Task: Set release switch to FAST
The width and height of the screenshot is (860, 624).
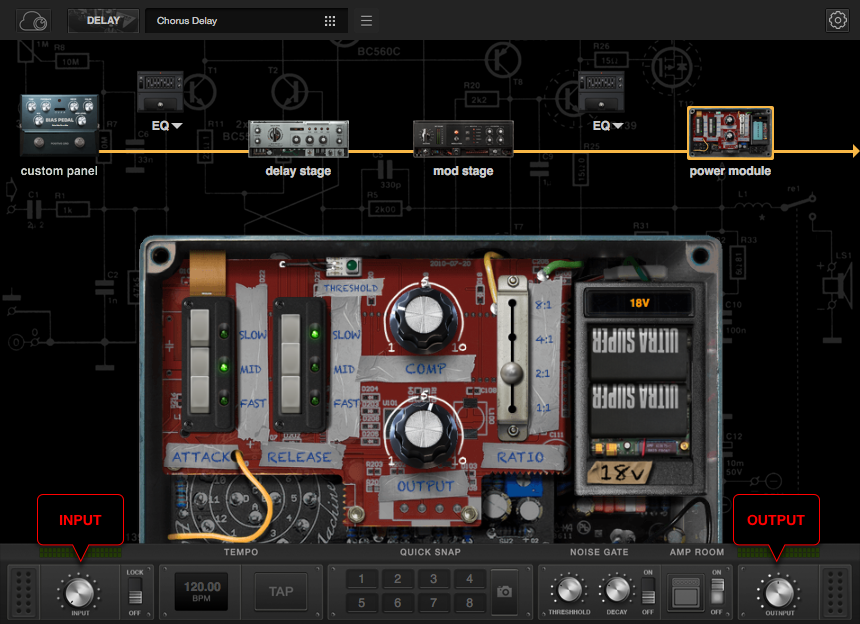Action: 291,394
